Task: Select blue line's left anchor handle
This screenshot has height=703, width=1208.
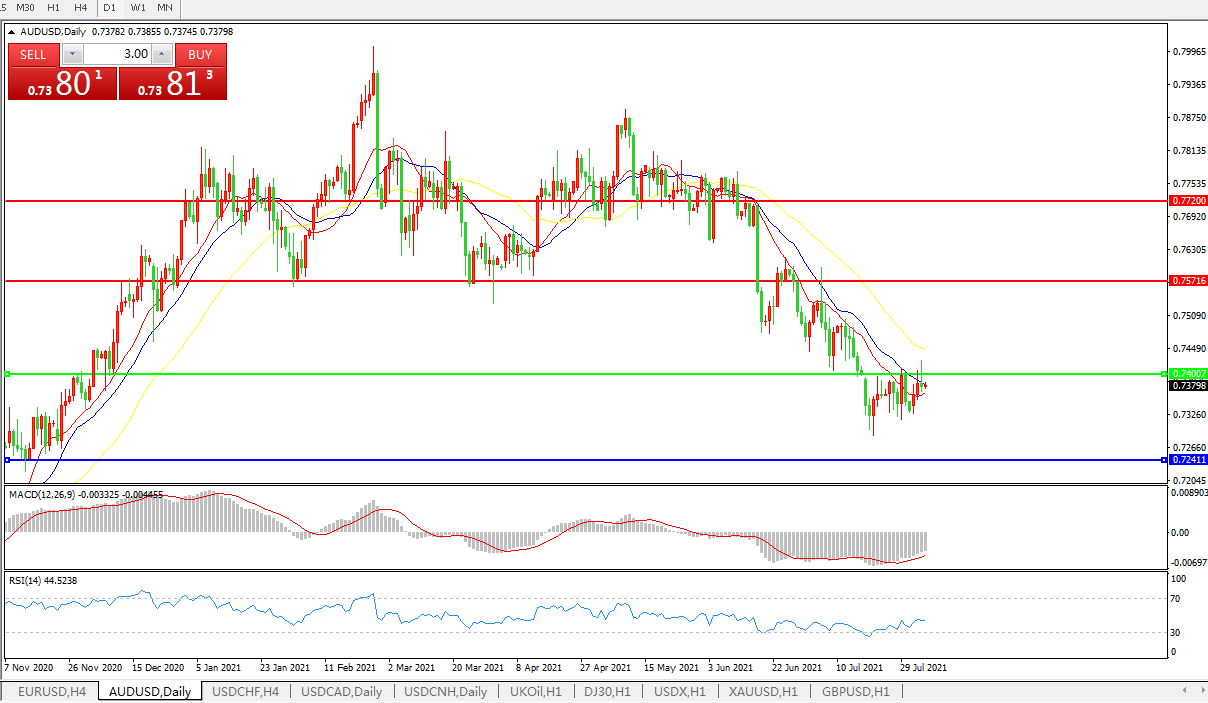Action: (7, 460)
